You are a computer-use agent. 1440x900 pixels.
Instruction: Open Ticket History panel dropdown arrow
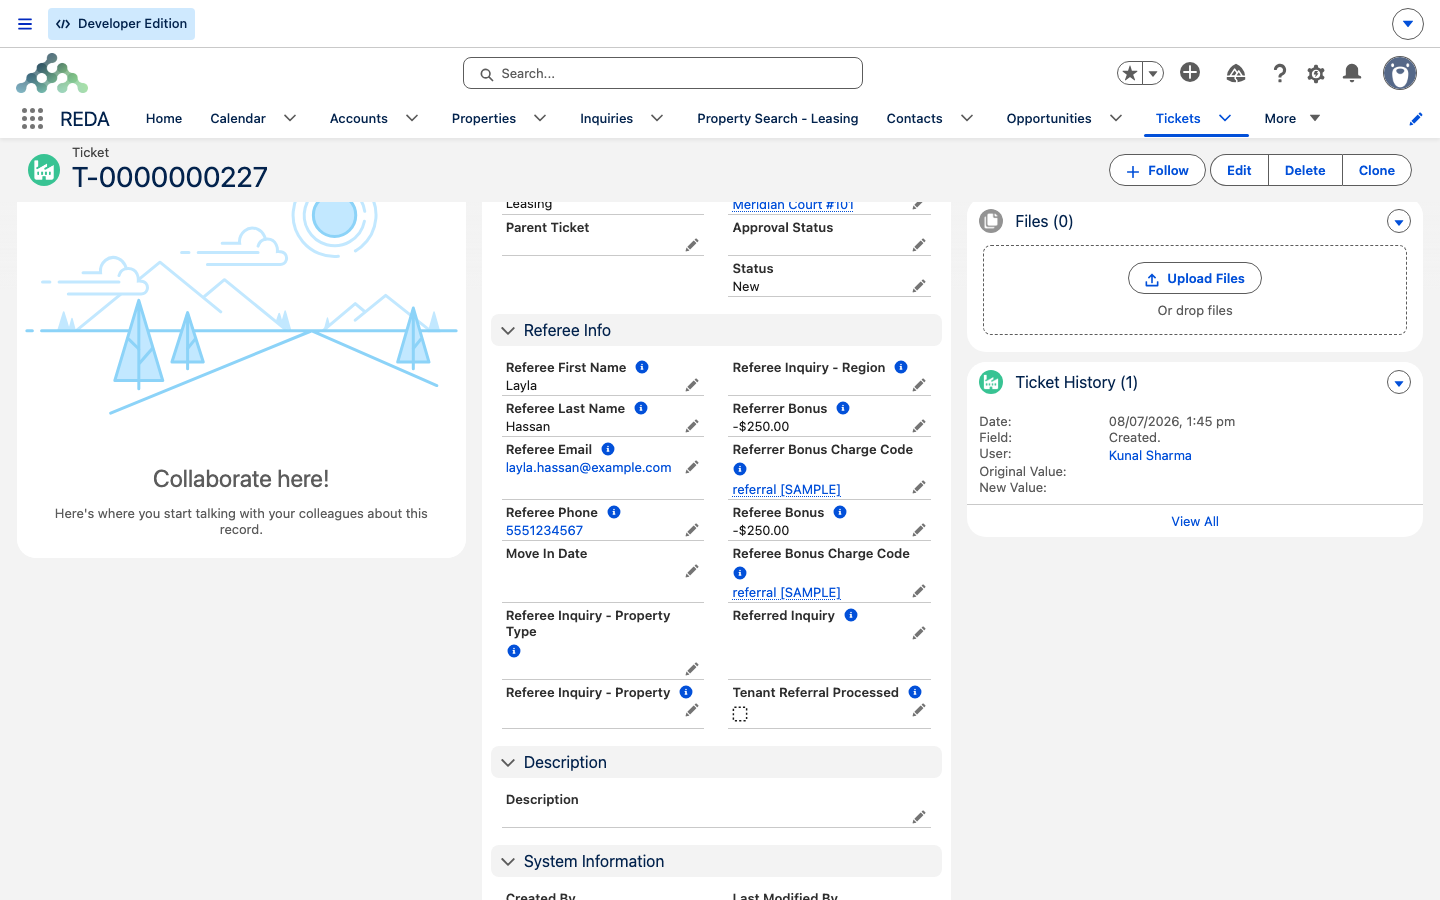1399,383
